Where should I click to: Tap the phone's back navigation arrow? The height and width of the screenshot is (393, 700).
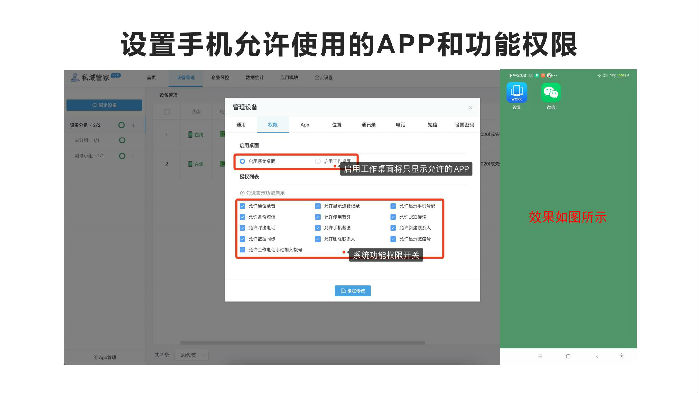[596, 356]
